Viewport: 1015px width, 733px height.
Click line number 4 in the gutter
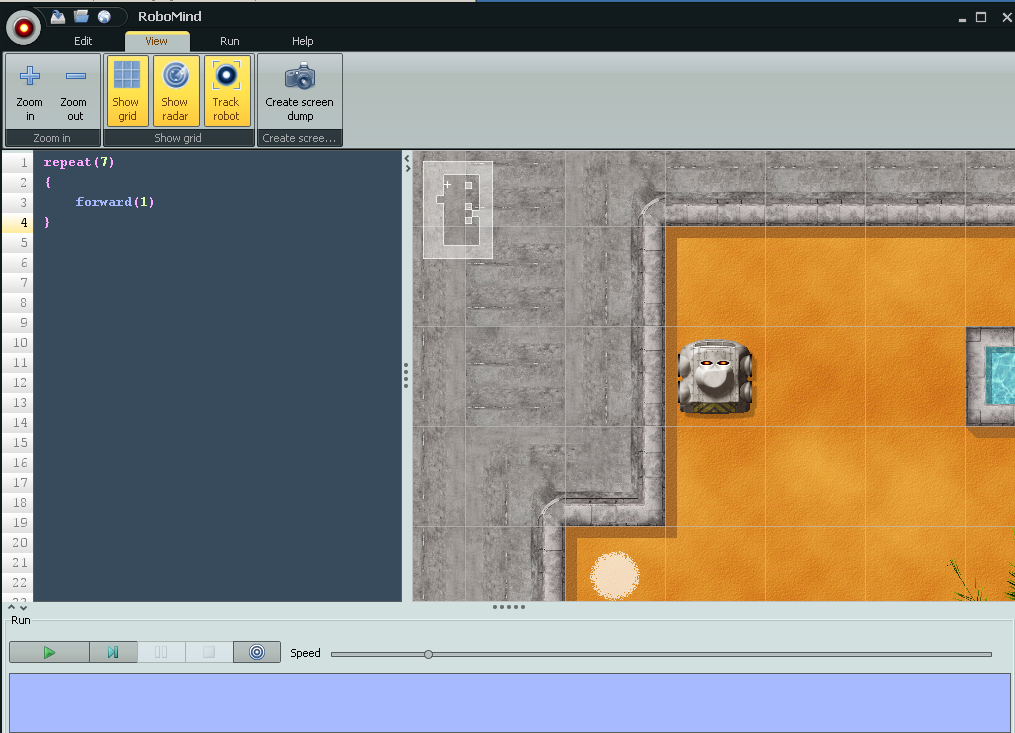(x=24, y=223)
